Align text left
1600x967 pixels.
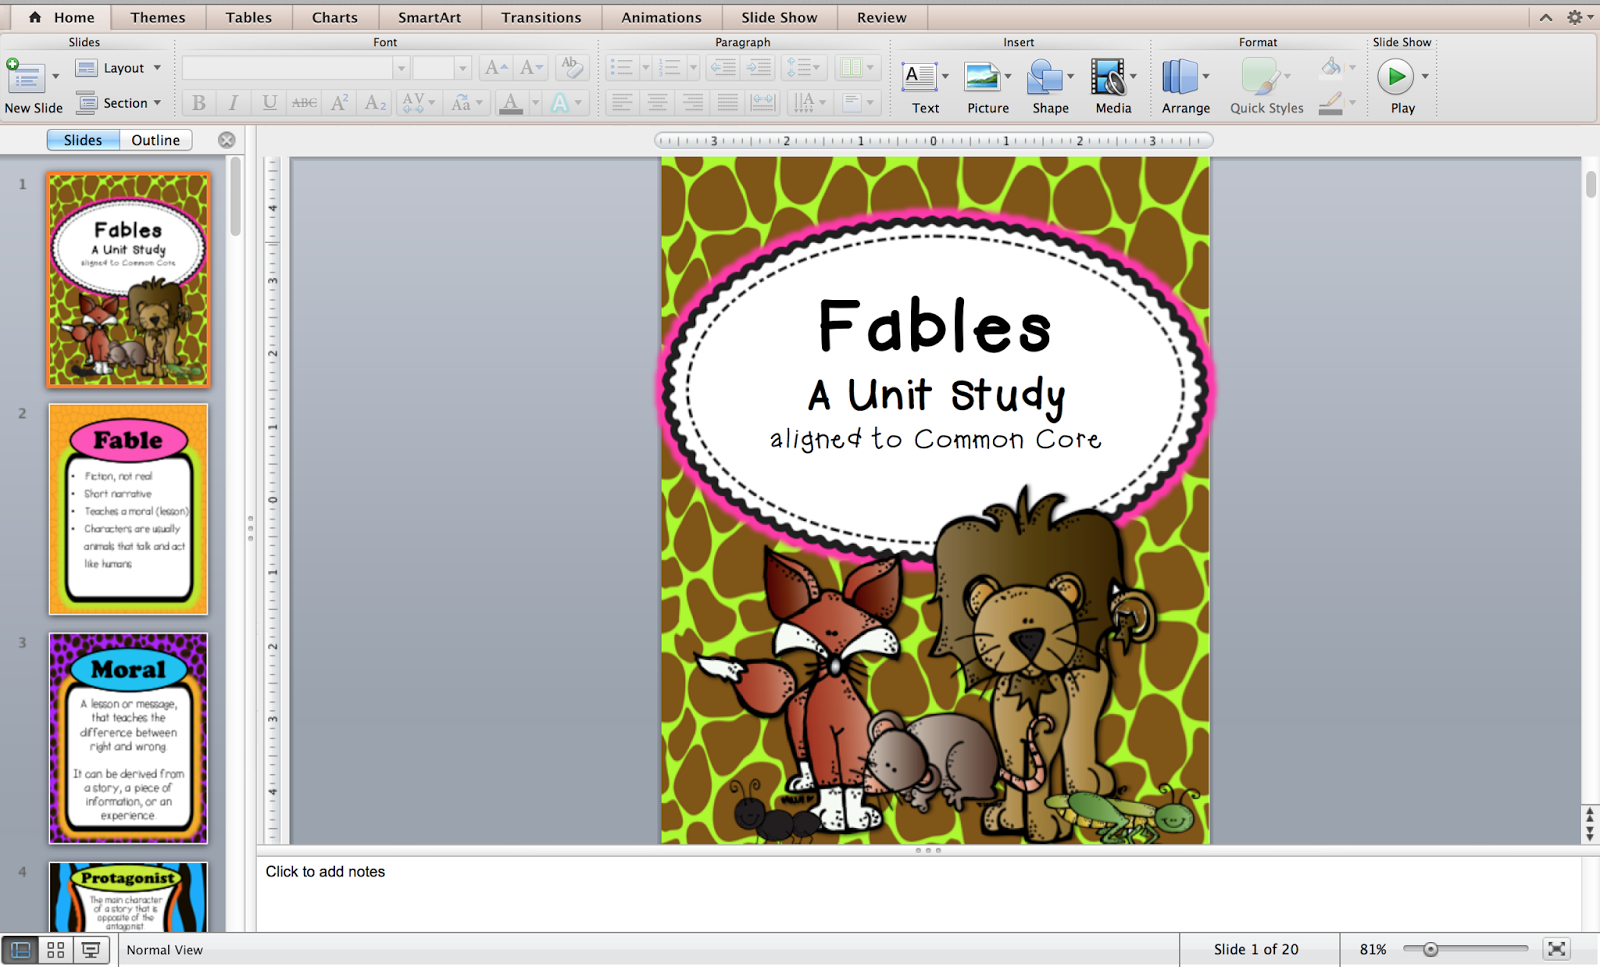click(622, 102)
